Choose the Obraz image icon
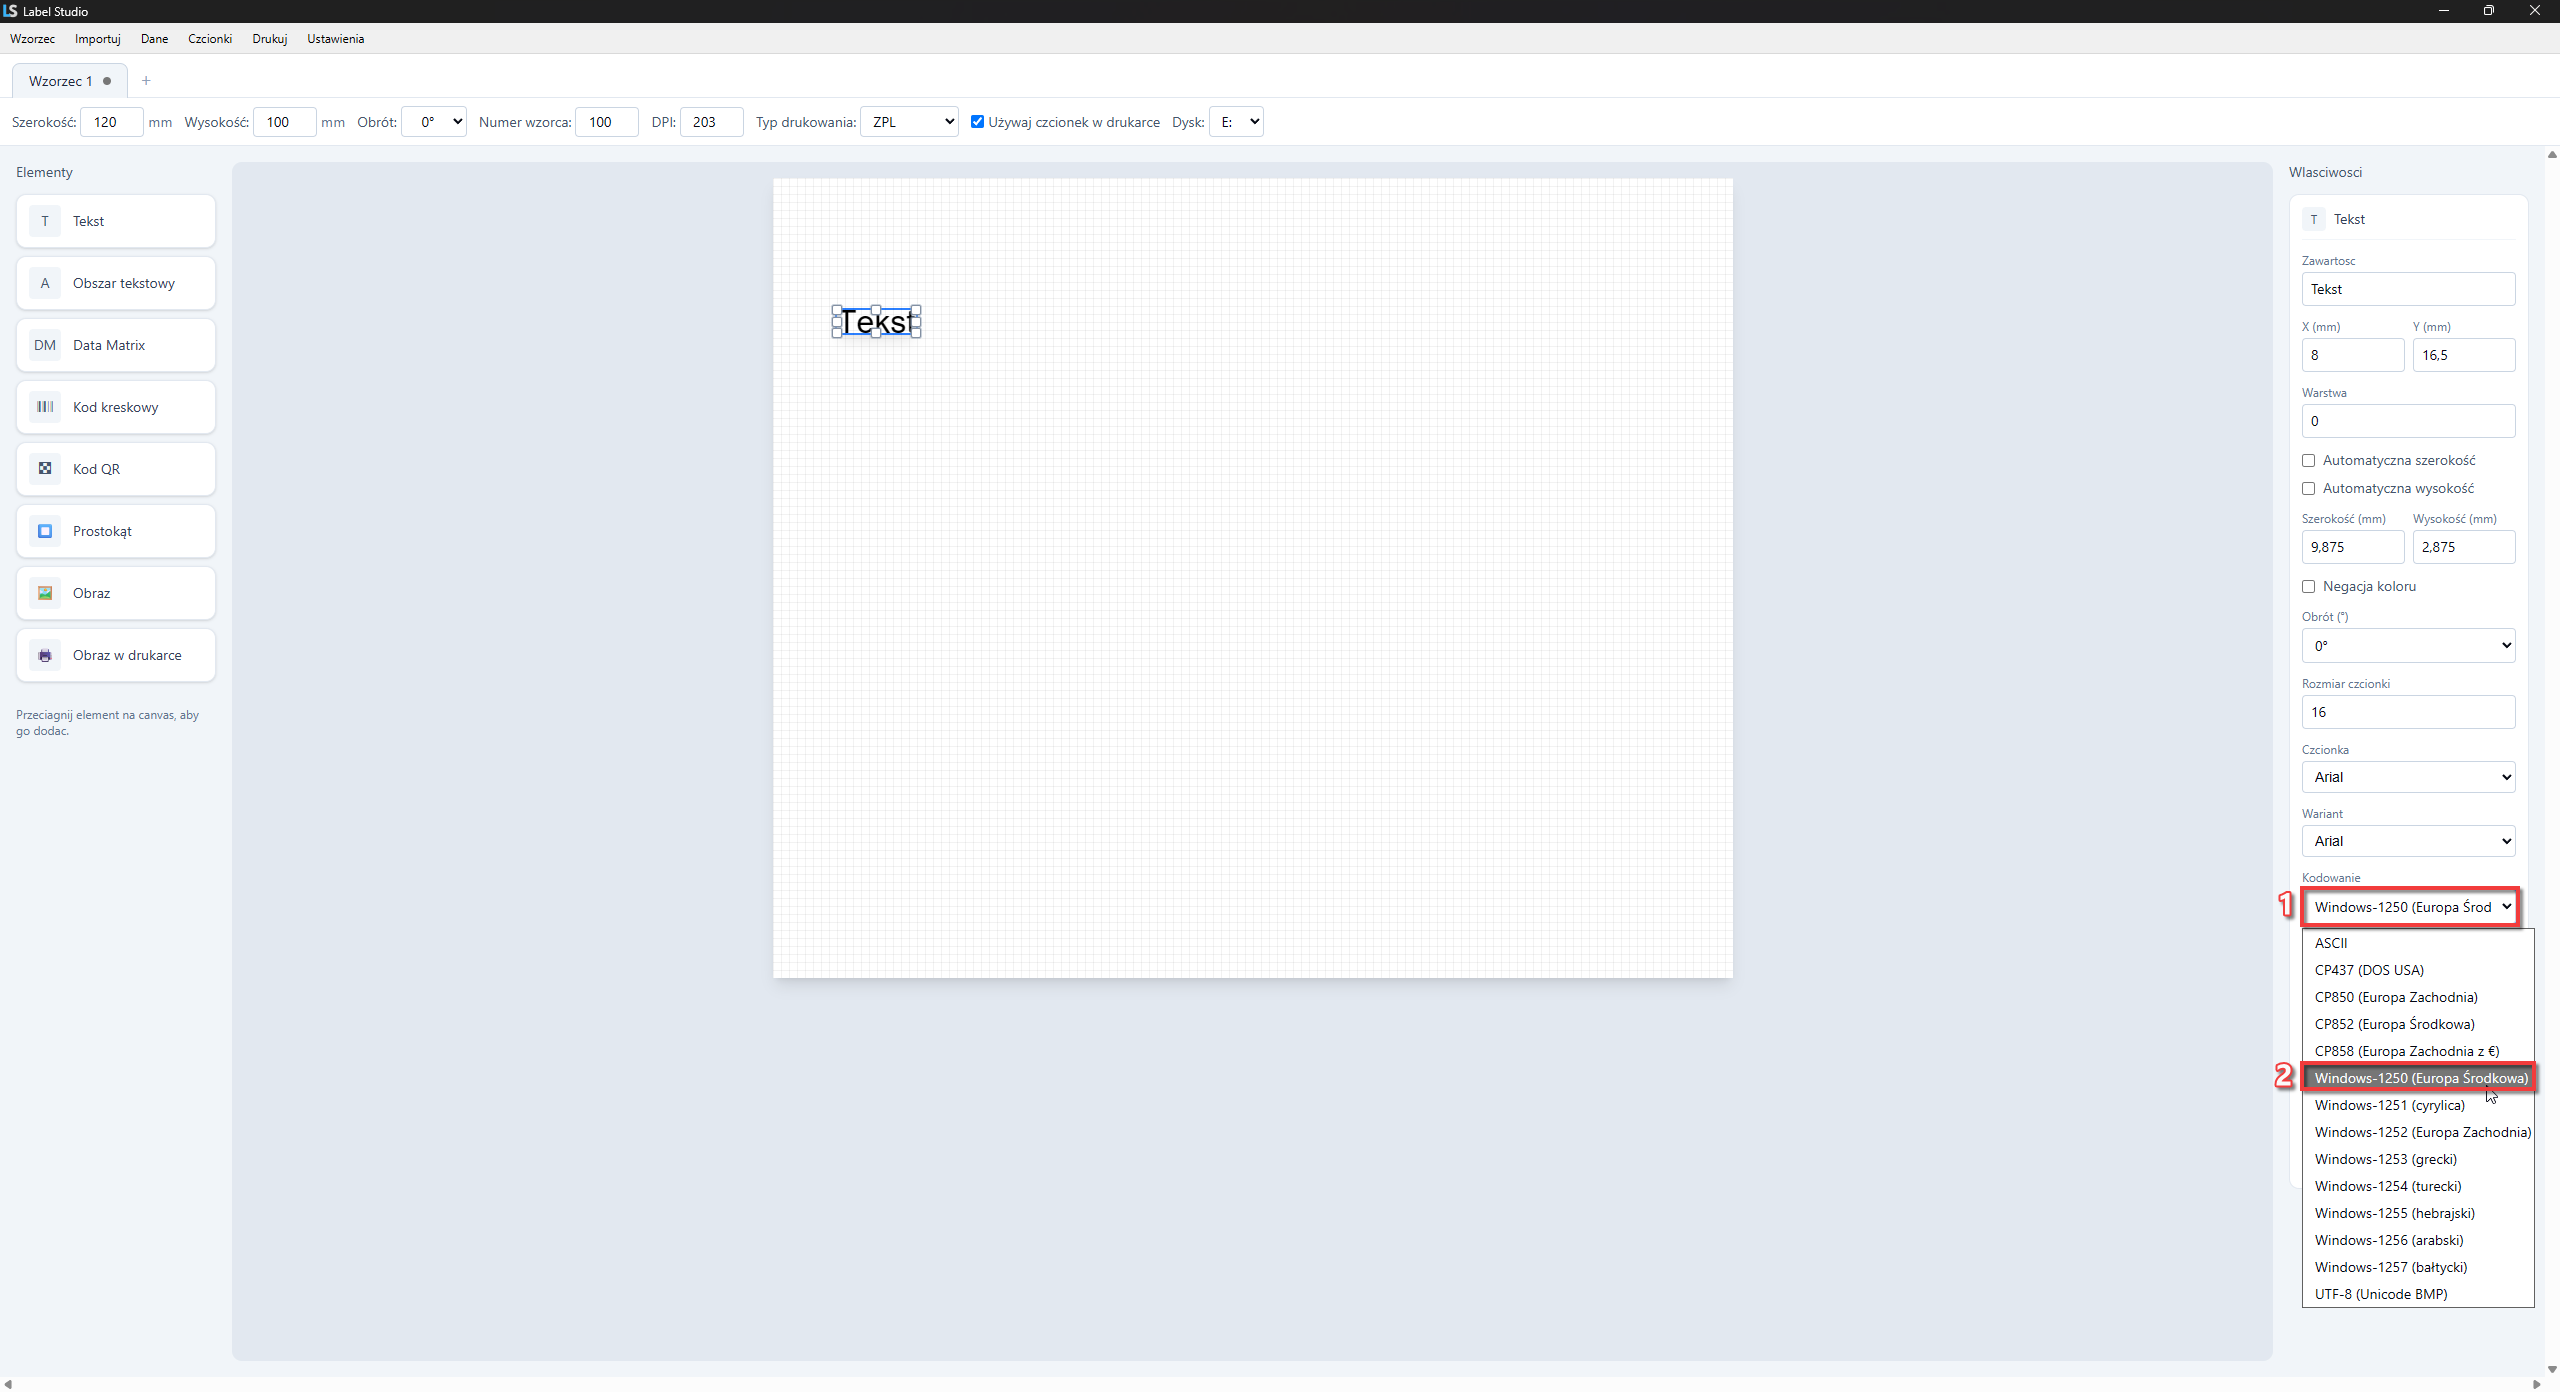2560x1392 pixels. point(45,593)
